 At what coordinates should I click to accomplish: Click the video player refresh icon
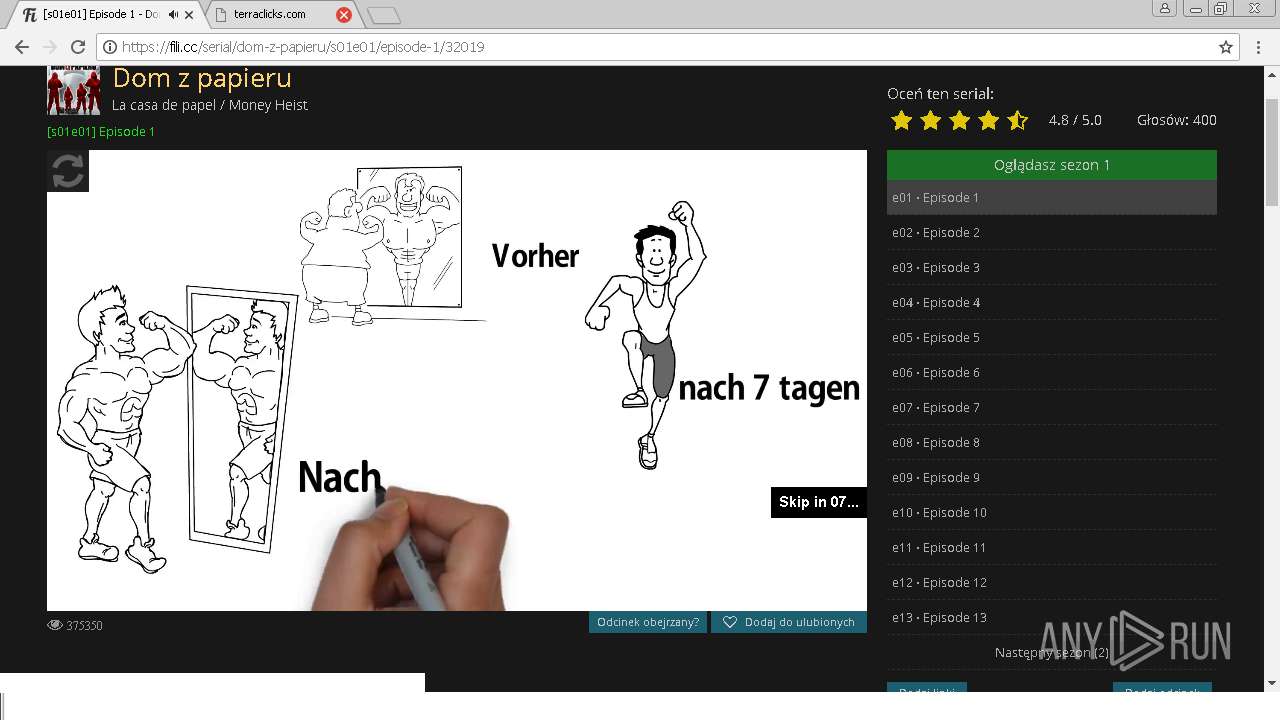click(x=68, y=171)
